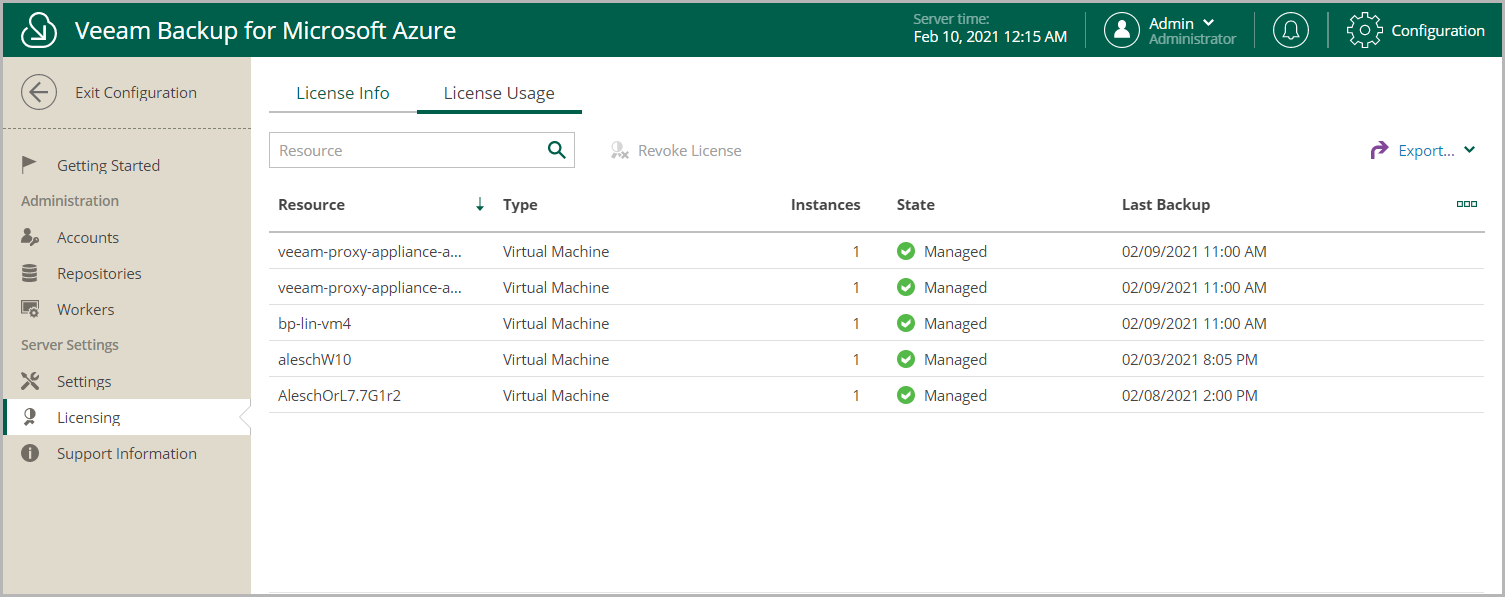Click the Managed state text for aleschW10
Viewport: 1505px width, 597px height.
(955, 359)
